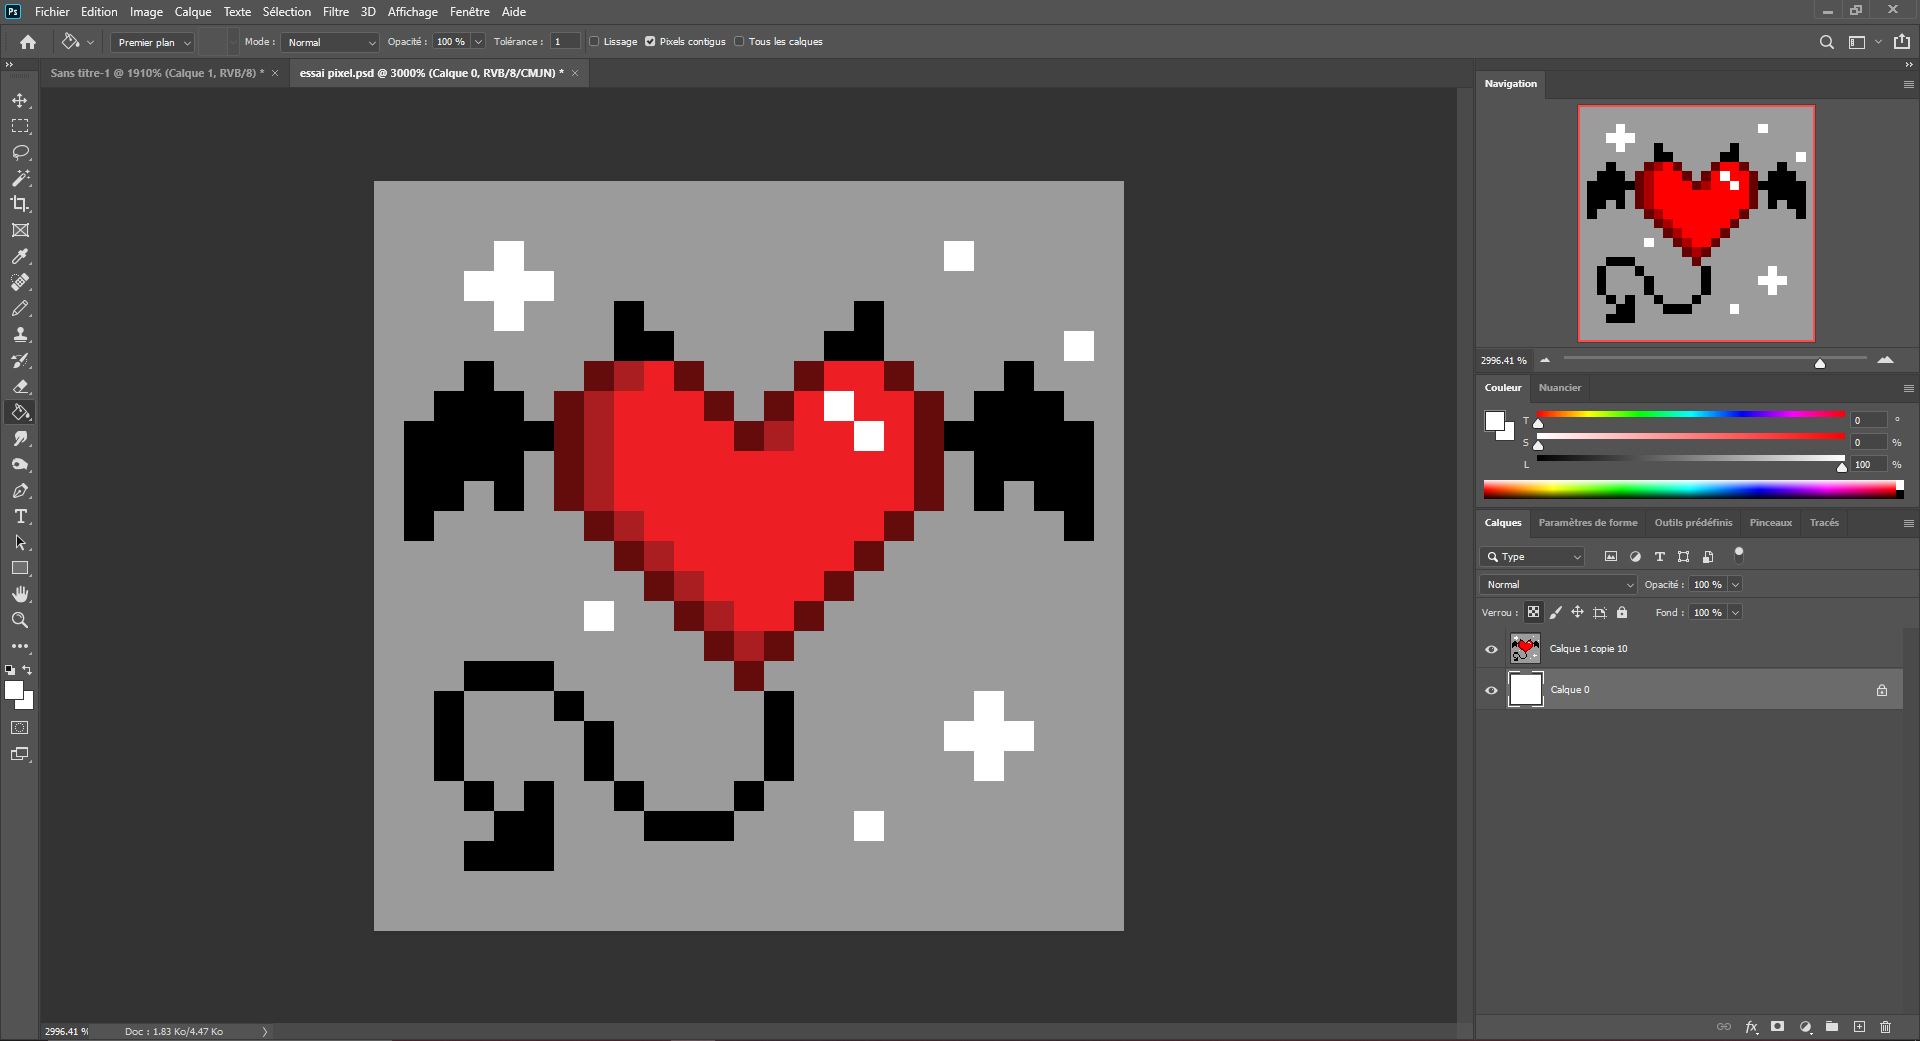Select the Crop tool
This screenshot has width=1920, height=1041.
pos(20,204)
